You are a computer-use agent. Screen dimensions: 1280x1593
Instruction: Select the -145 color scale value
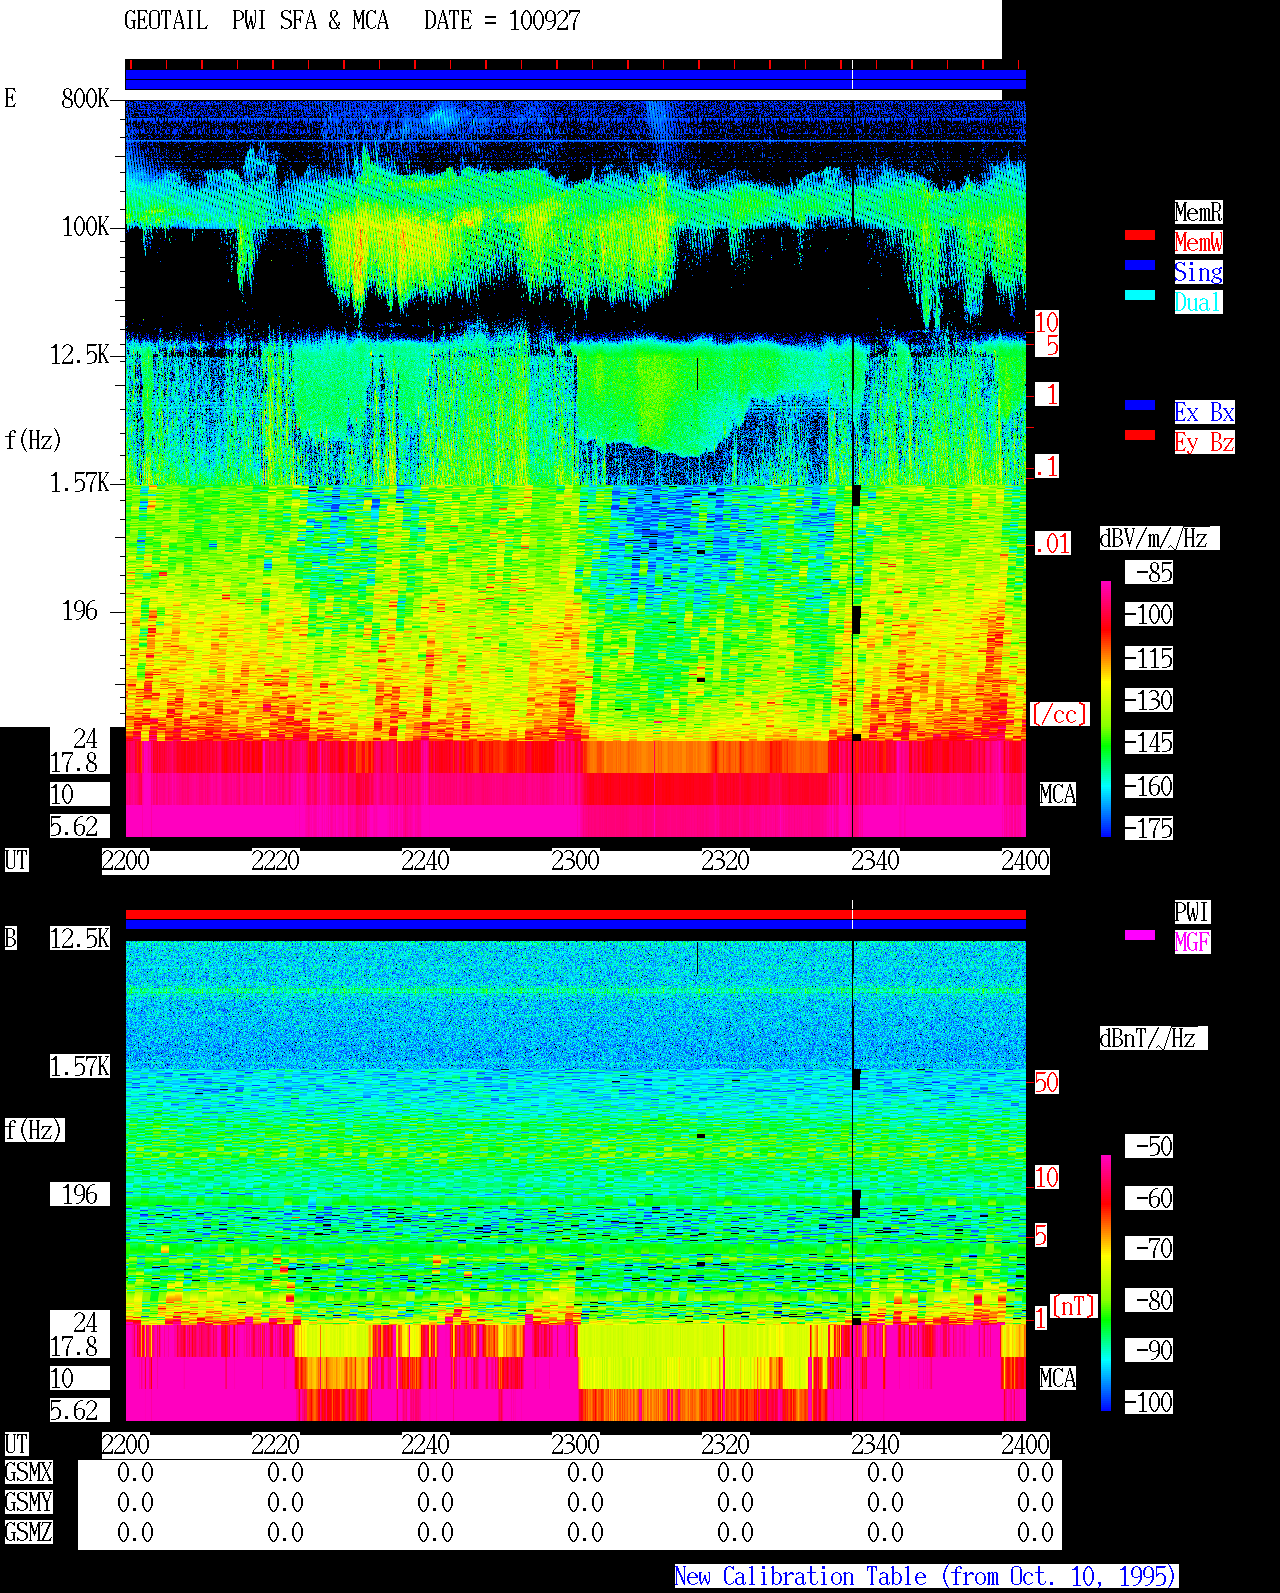(x=1149, y=742)
